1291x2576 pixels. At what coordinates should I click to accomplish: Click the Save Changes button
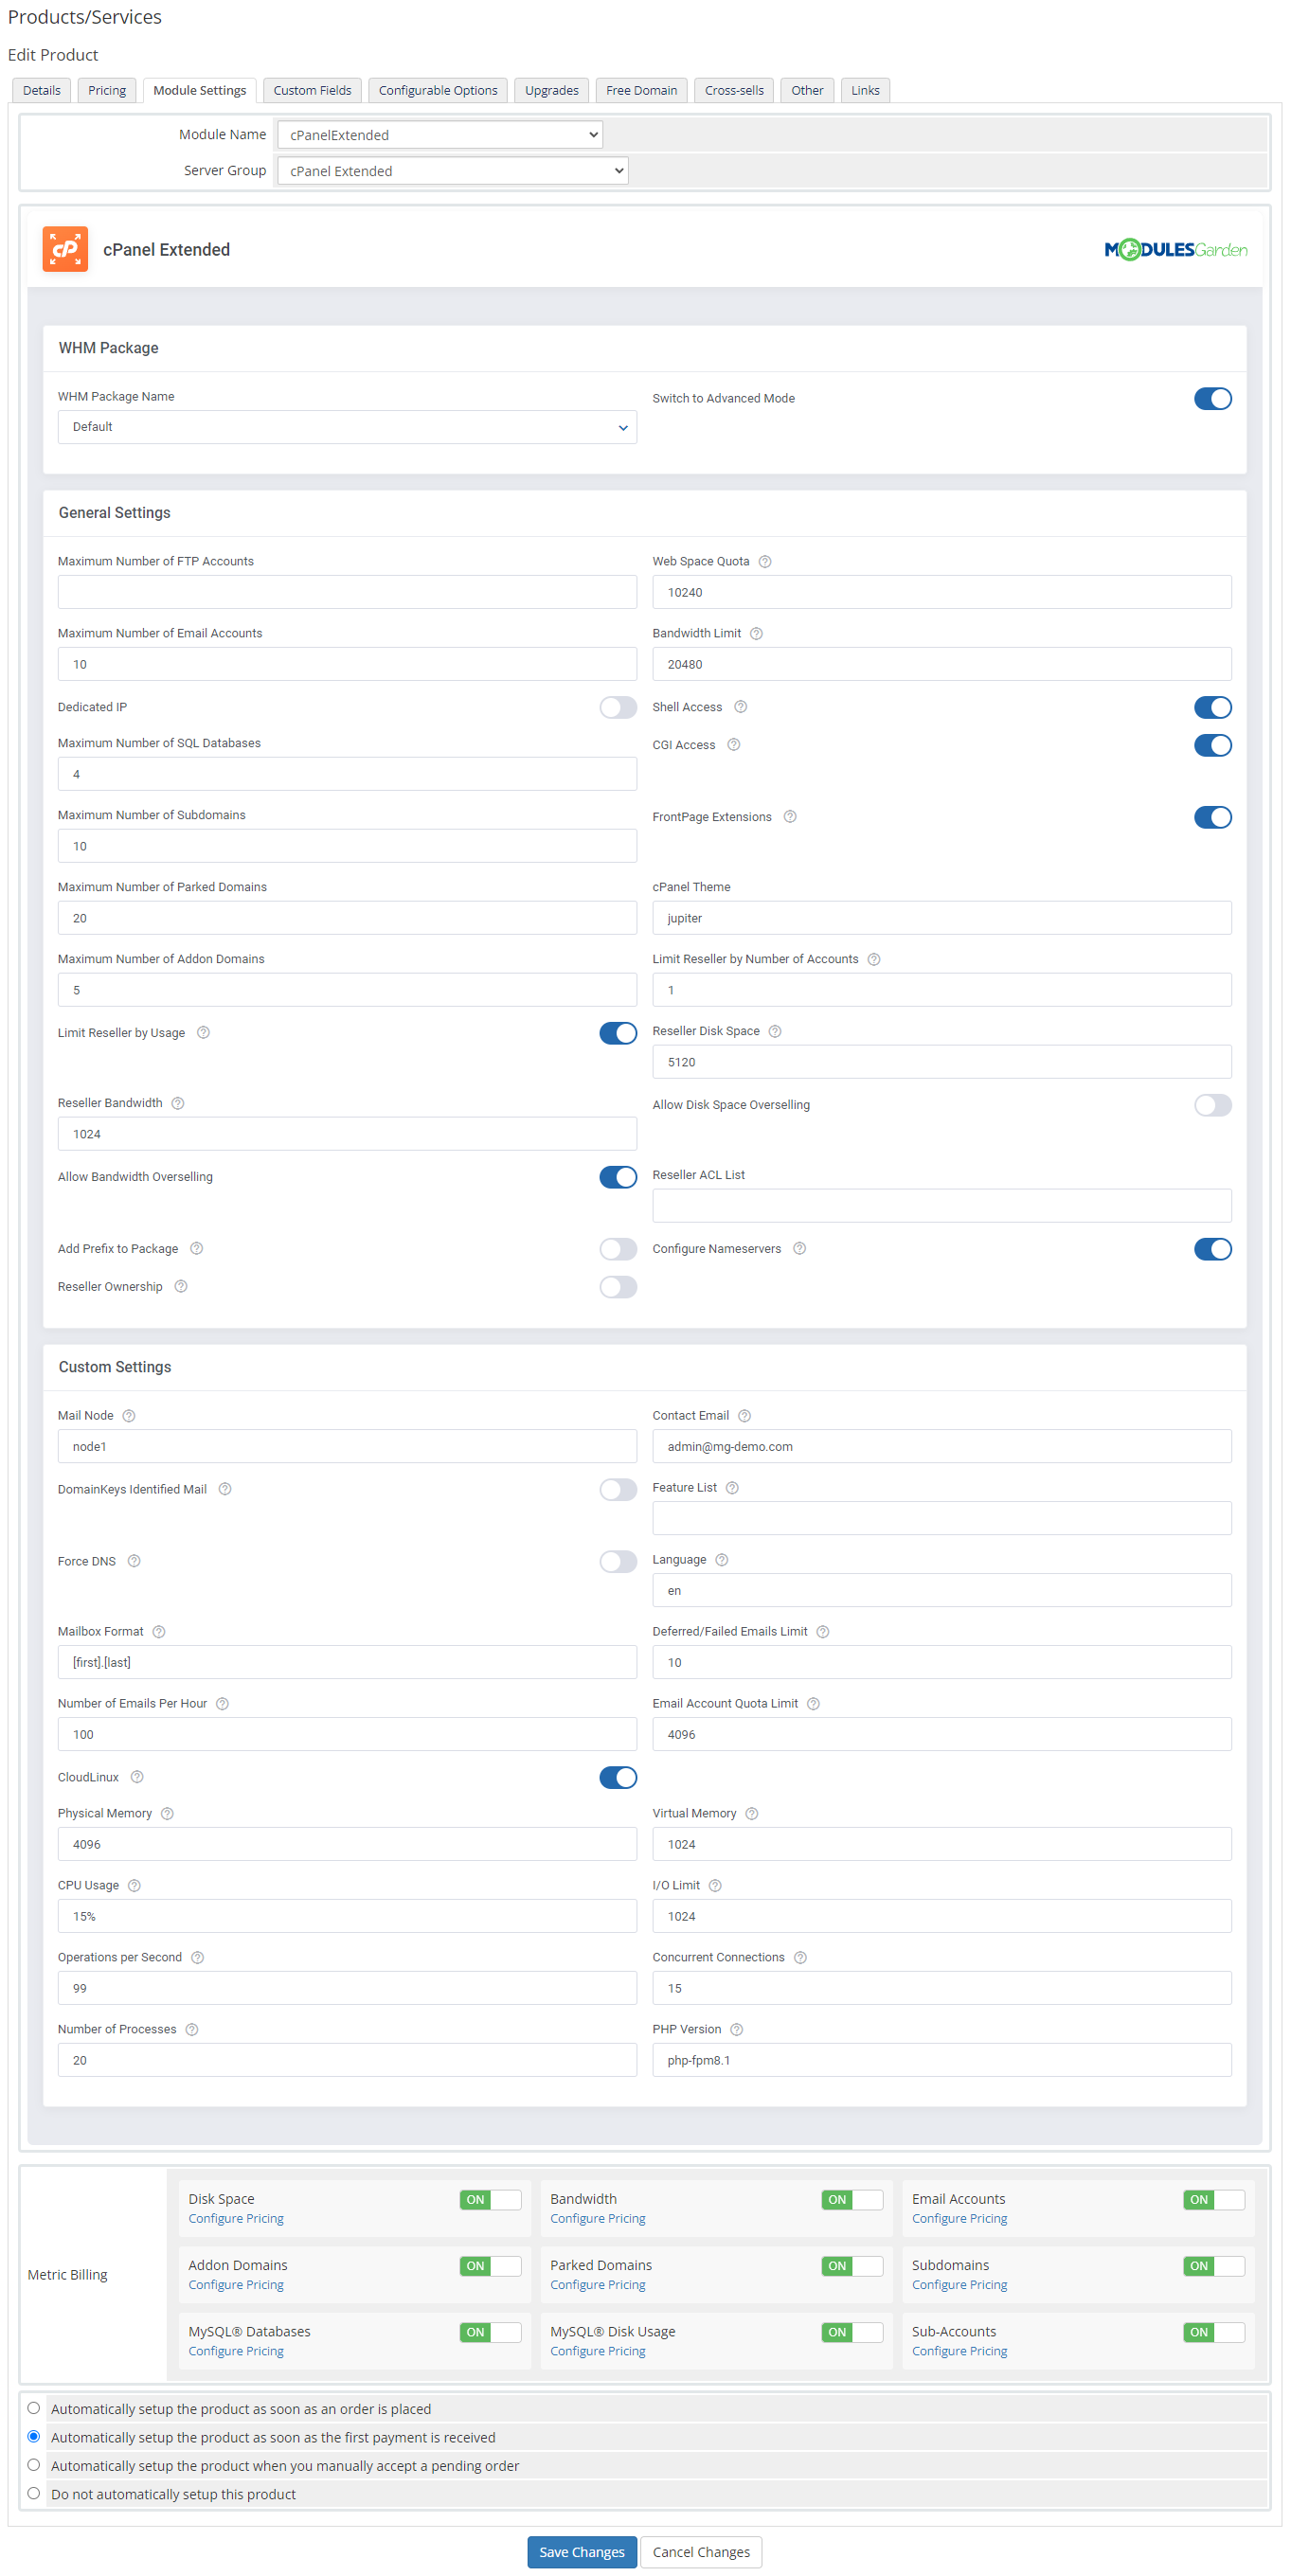581,2551
